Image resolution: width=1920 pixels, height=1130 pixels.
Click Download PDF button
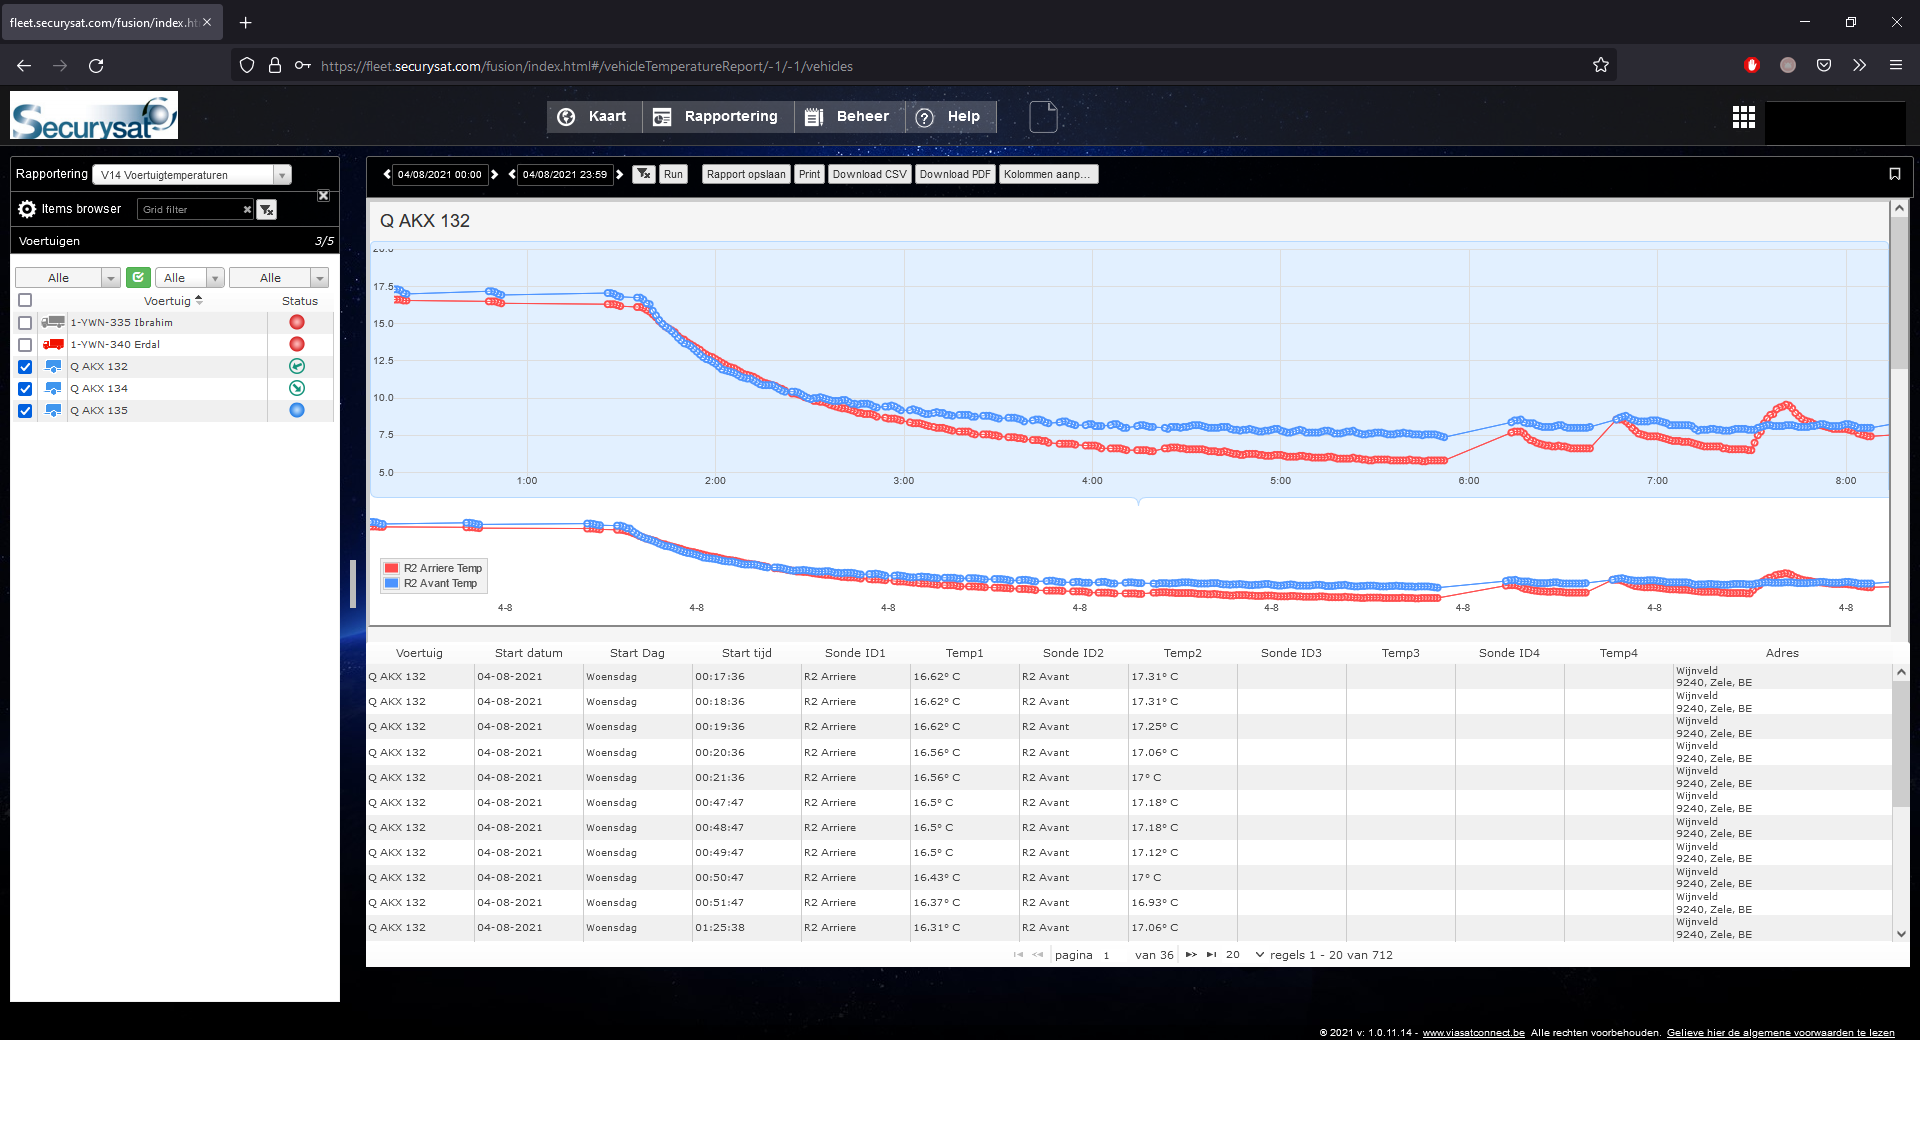955,174
